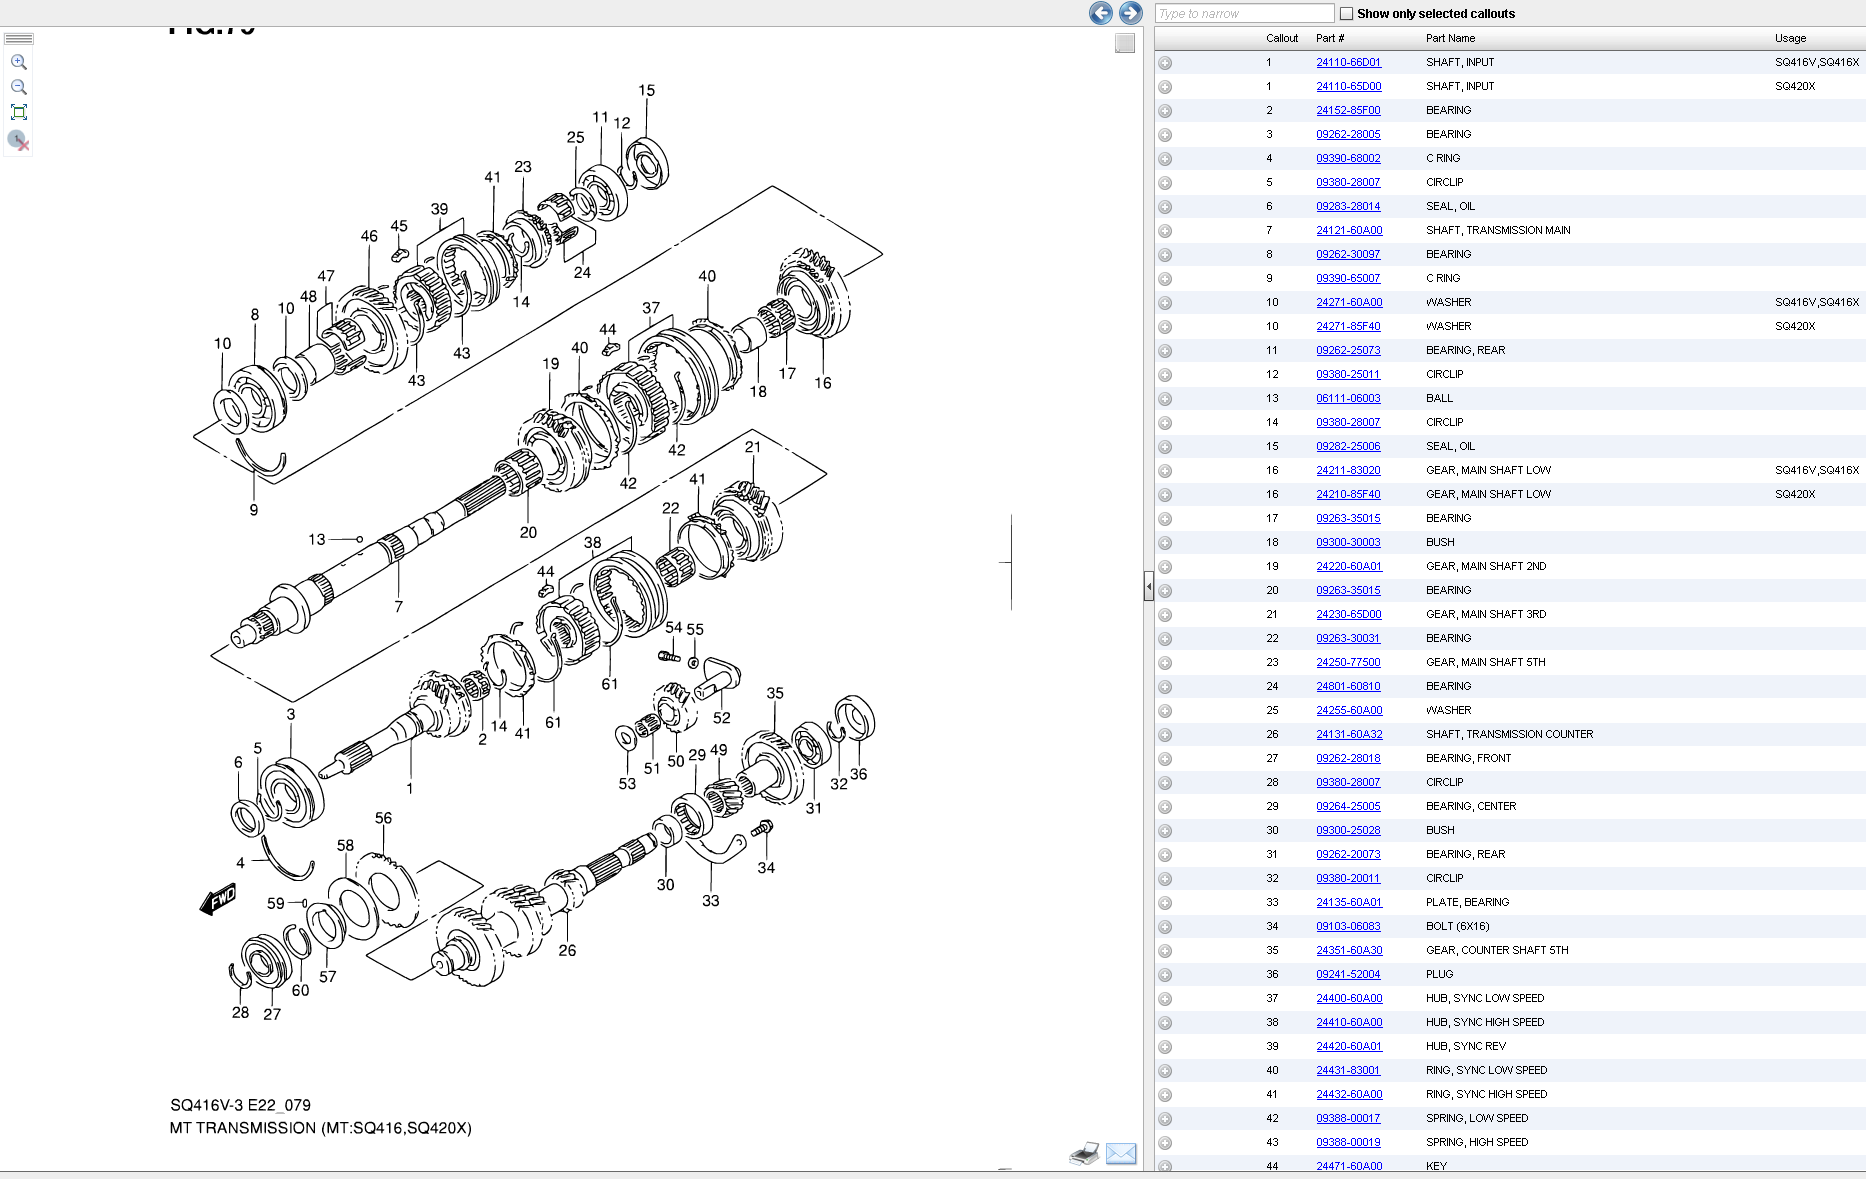
Task: Sort by the Part # column header
Action: tap(1330, 38)
